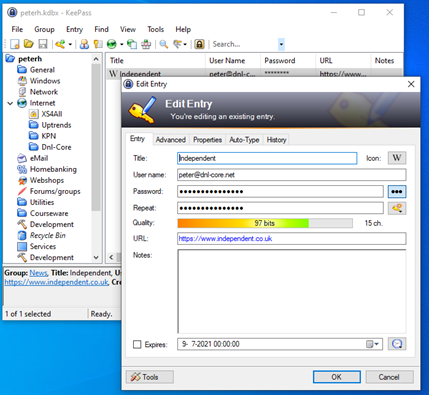
Task: Open the Add Entry dropdown arrow
Action: pos(70,44)
